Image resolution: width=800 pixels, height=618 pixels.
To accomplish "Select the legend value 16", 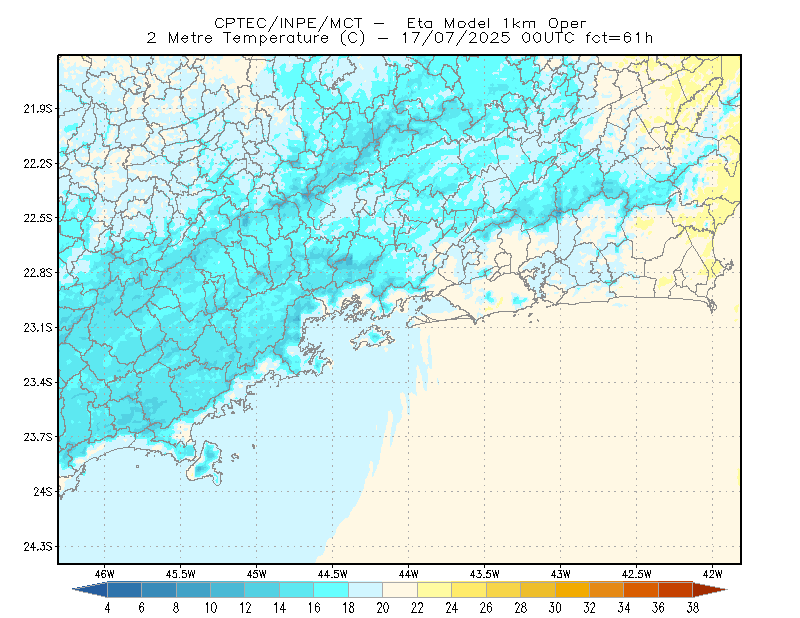I will [314, 608].
